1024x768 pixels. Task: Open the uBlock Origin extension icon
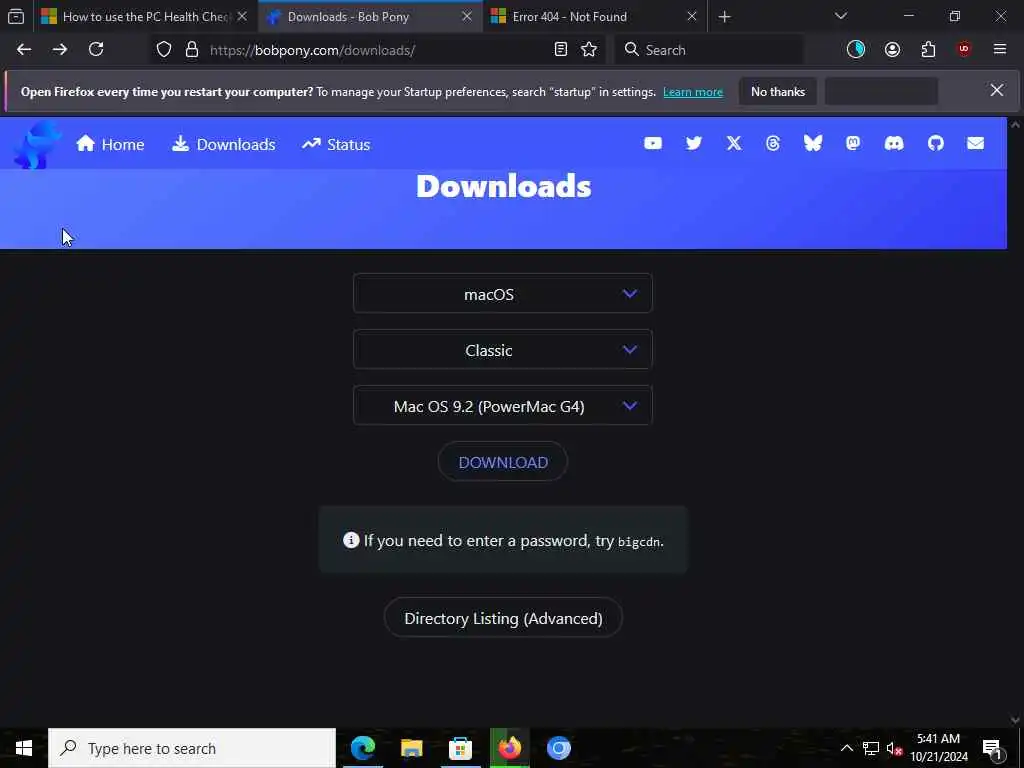click(964, 50)
